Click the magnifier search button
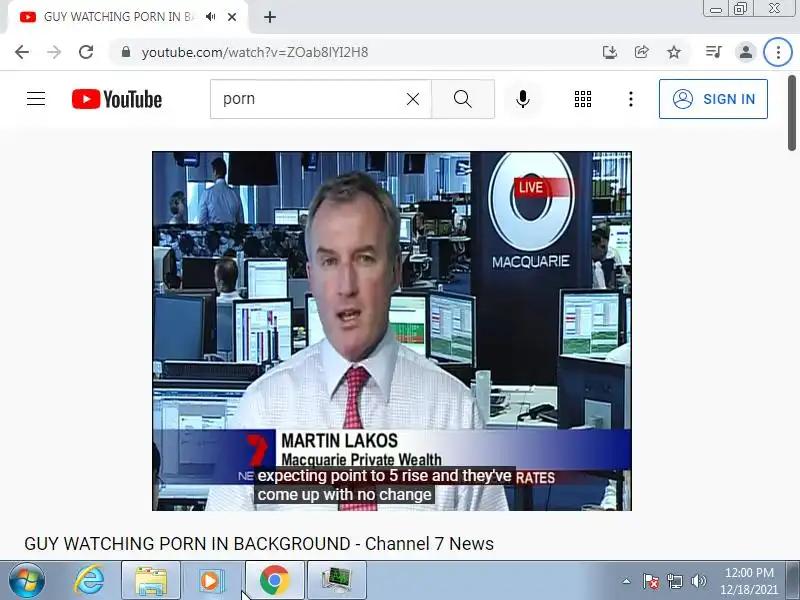 coord(463,99)
